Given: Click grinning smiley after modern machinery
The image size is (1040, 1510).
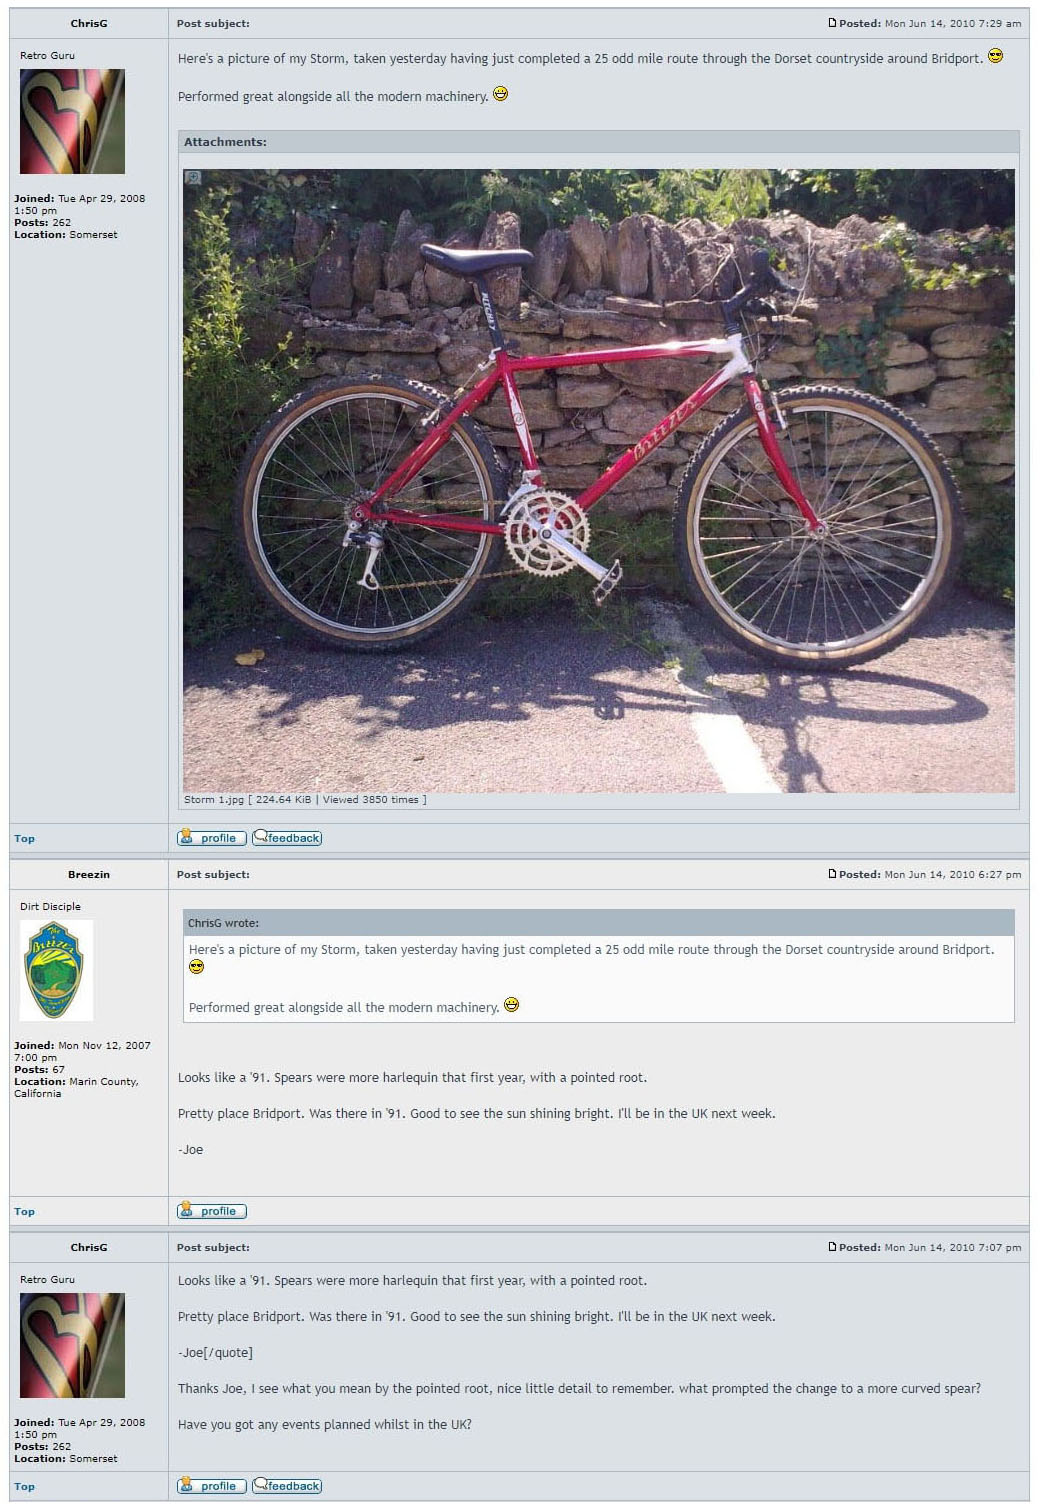Looking at the screenshot, I should click(x=501, y=94).
